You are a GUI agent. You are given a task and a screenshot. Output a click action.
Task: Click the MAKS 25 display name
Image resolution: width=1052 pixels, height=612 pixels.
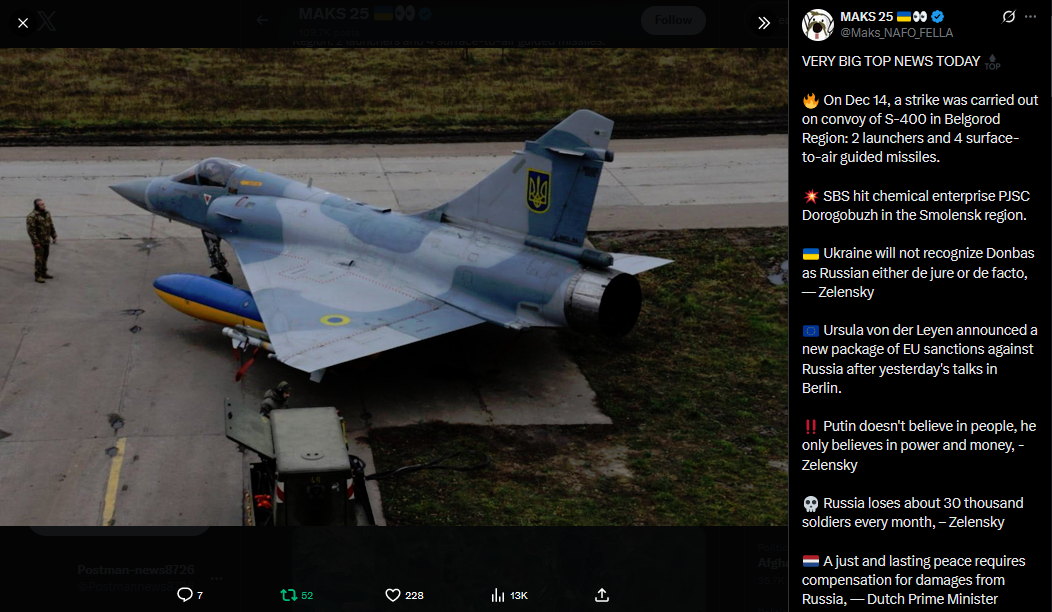point(866,17)
